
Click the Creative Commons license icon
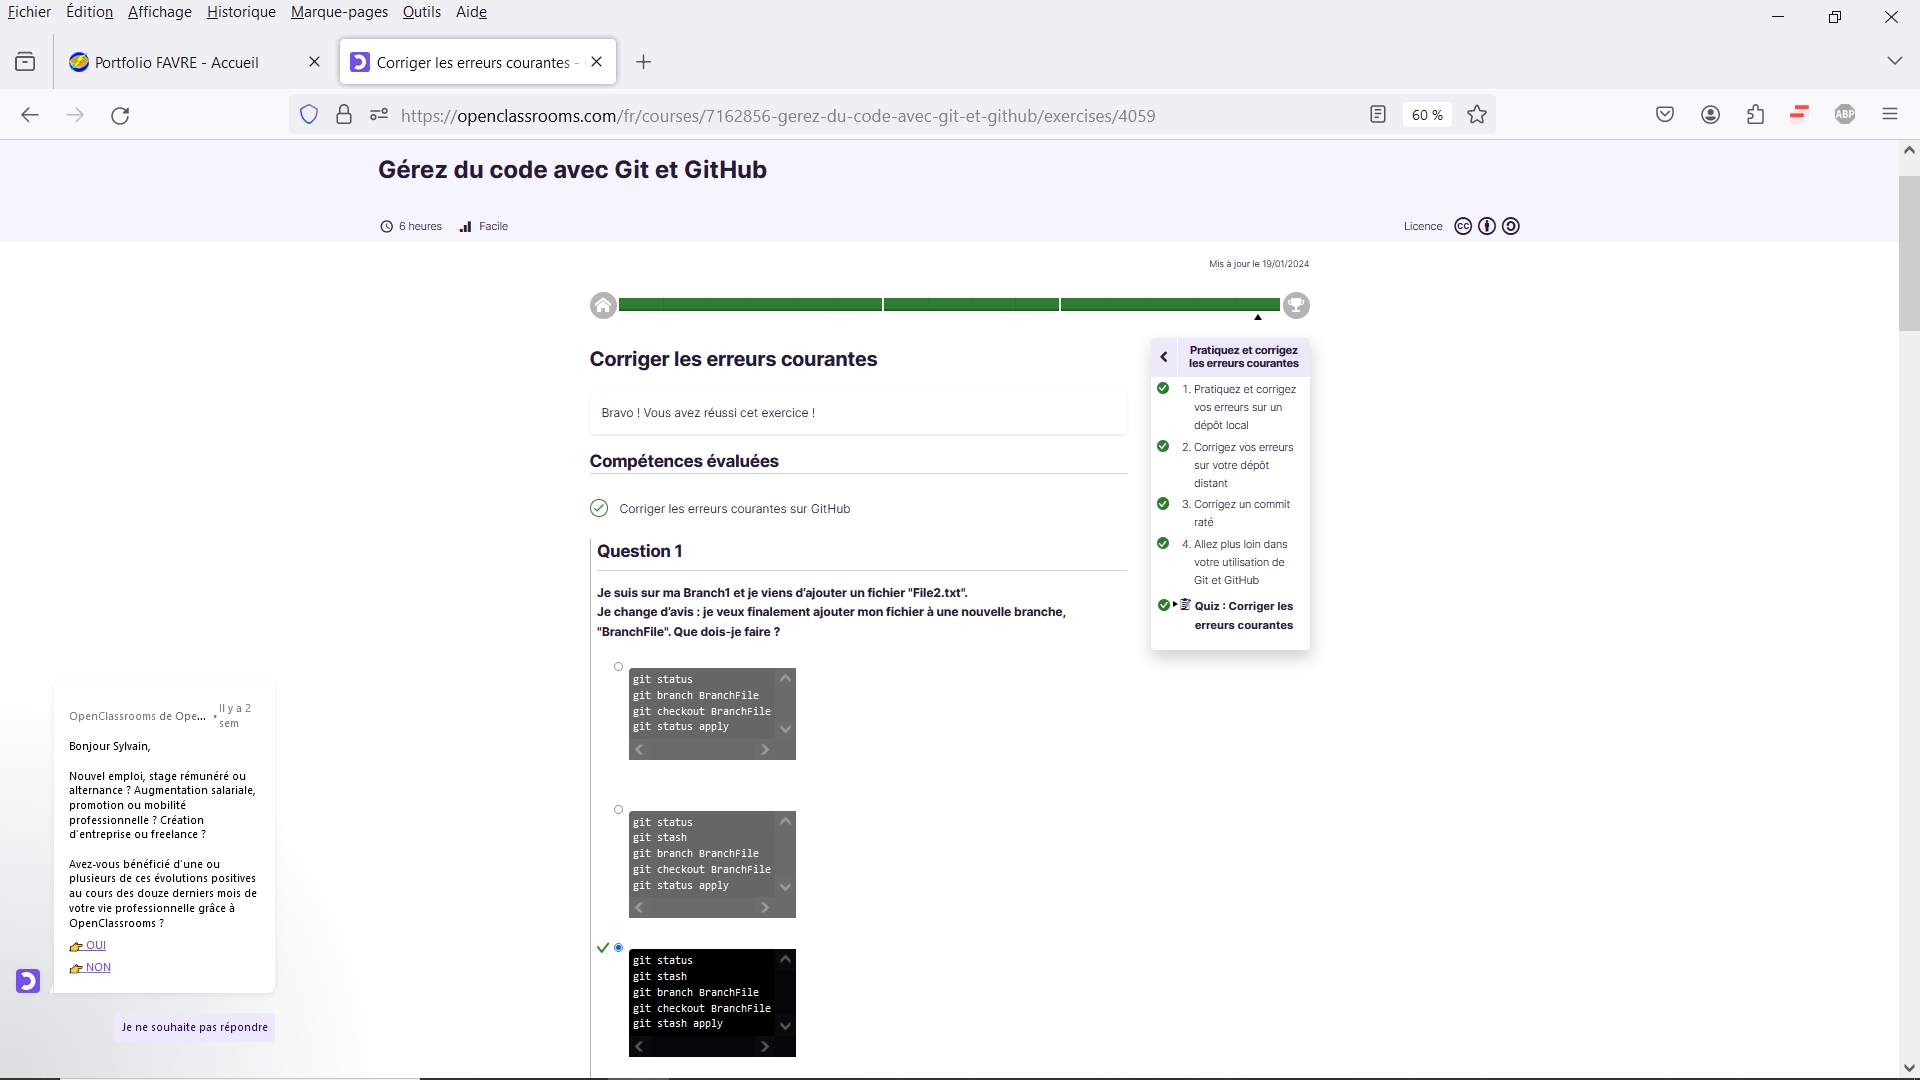[x=1463, y=226]
